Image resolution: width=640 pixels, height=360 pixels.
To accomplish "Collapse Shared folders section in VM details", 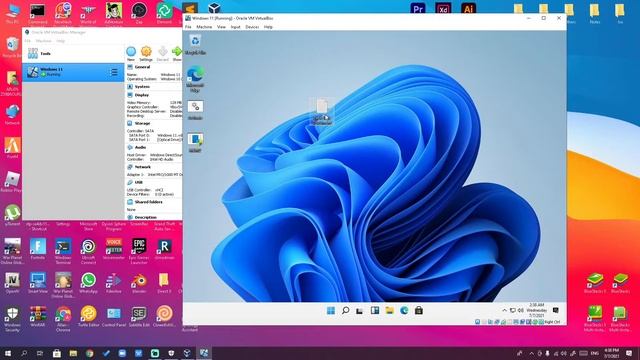I will click(x=149, y=202).
